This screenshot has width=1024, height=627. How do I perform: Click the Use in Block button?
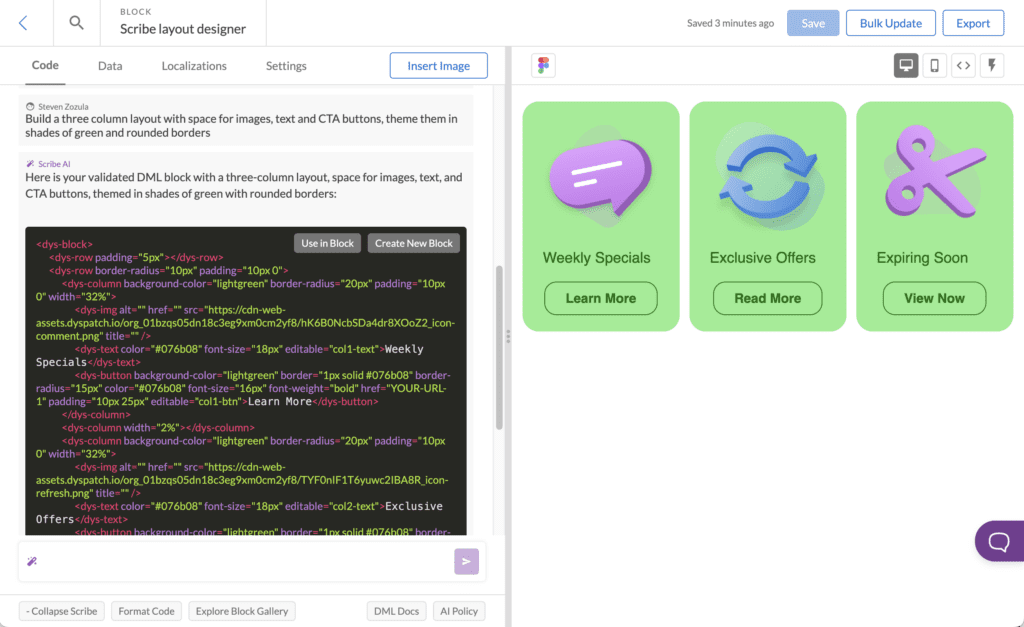tap(327, 242)
